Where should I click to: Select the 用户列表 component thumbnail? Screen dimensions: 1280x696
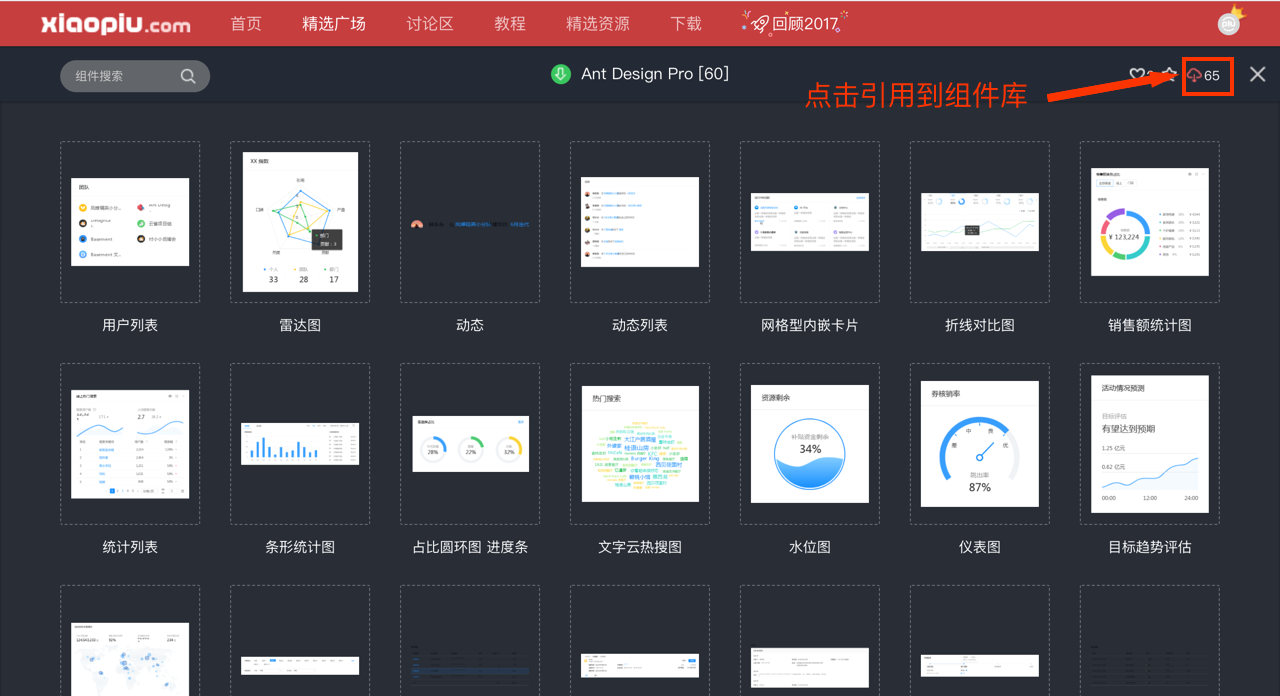[x=130, y=222]
